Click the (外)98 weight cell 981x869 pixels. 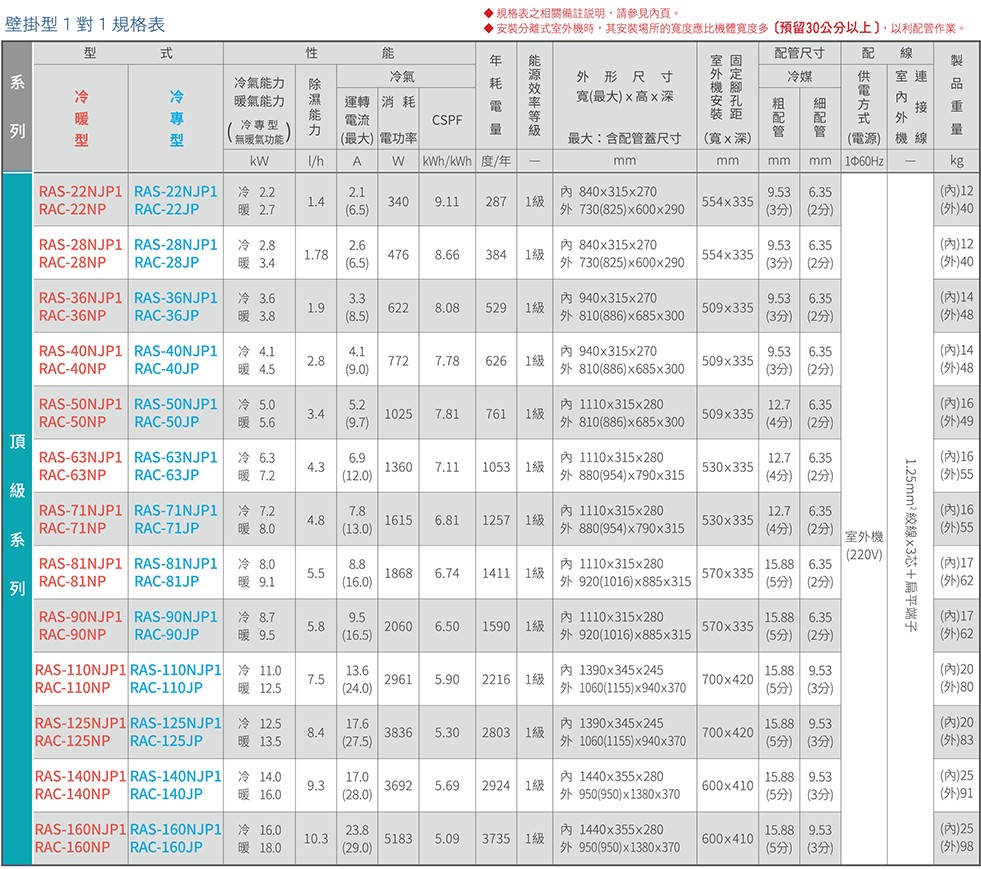[957, 848]
